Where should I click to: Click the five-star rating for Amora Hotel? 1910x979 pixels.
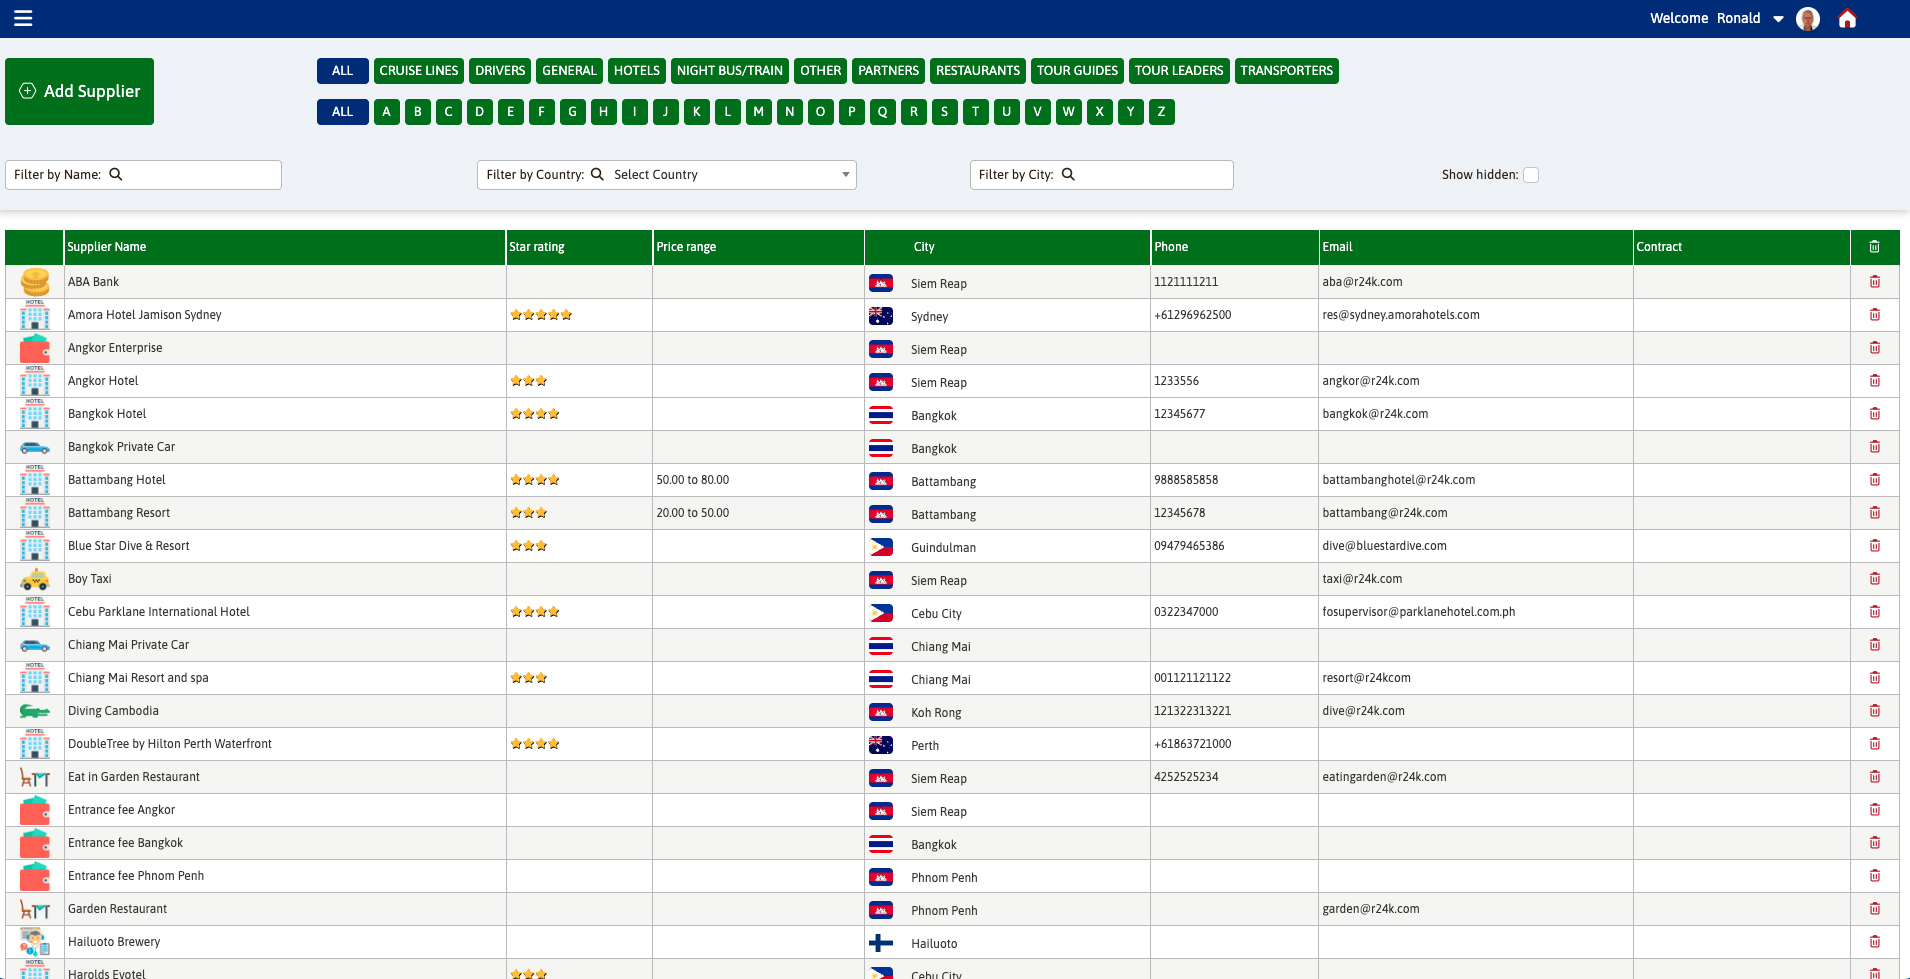(x=540, y=314)
